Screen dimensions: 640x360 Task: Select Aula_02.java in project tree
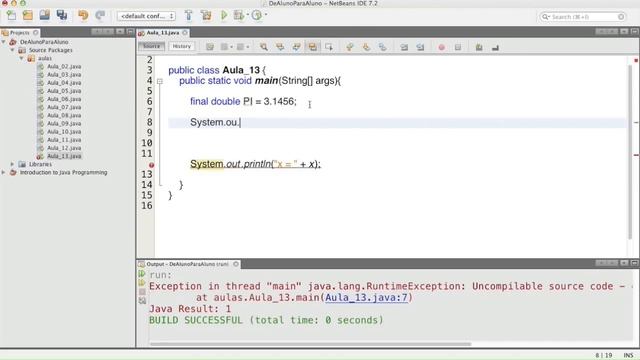pyautogui.click(x=64, y=66)
